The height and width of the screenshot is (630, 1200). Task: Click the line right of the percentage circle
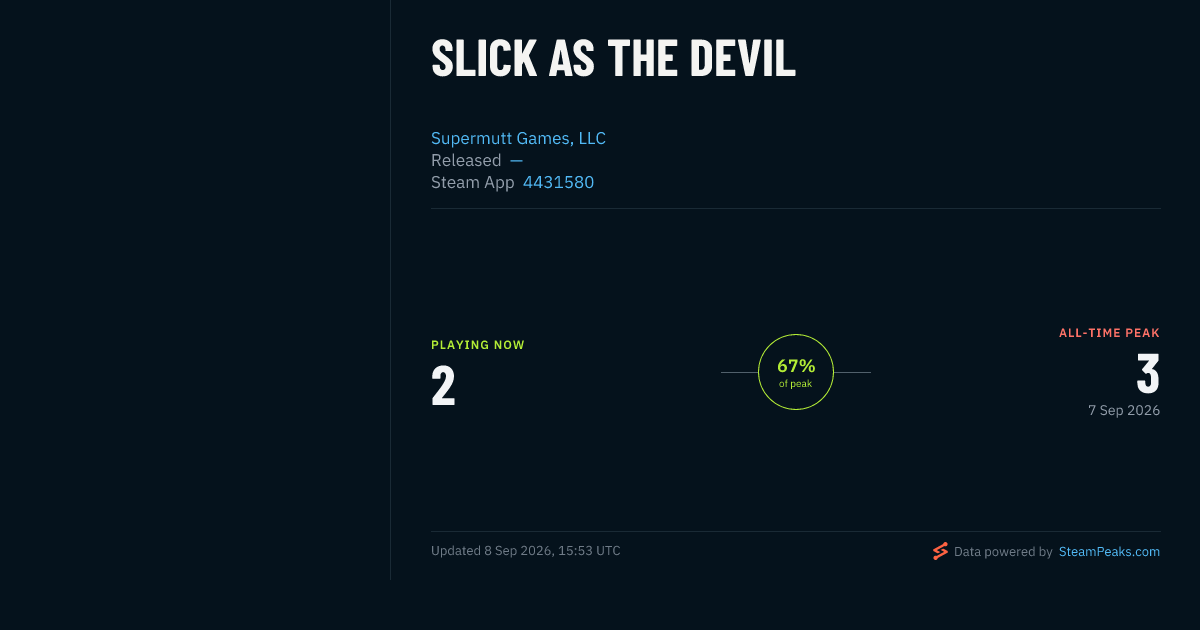point(852,372)
